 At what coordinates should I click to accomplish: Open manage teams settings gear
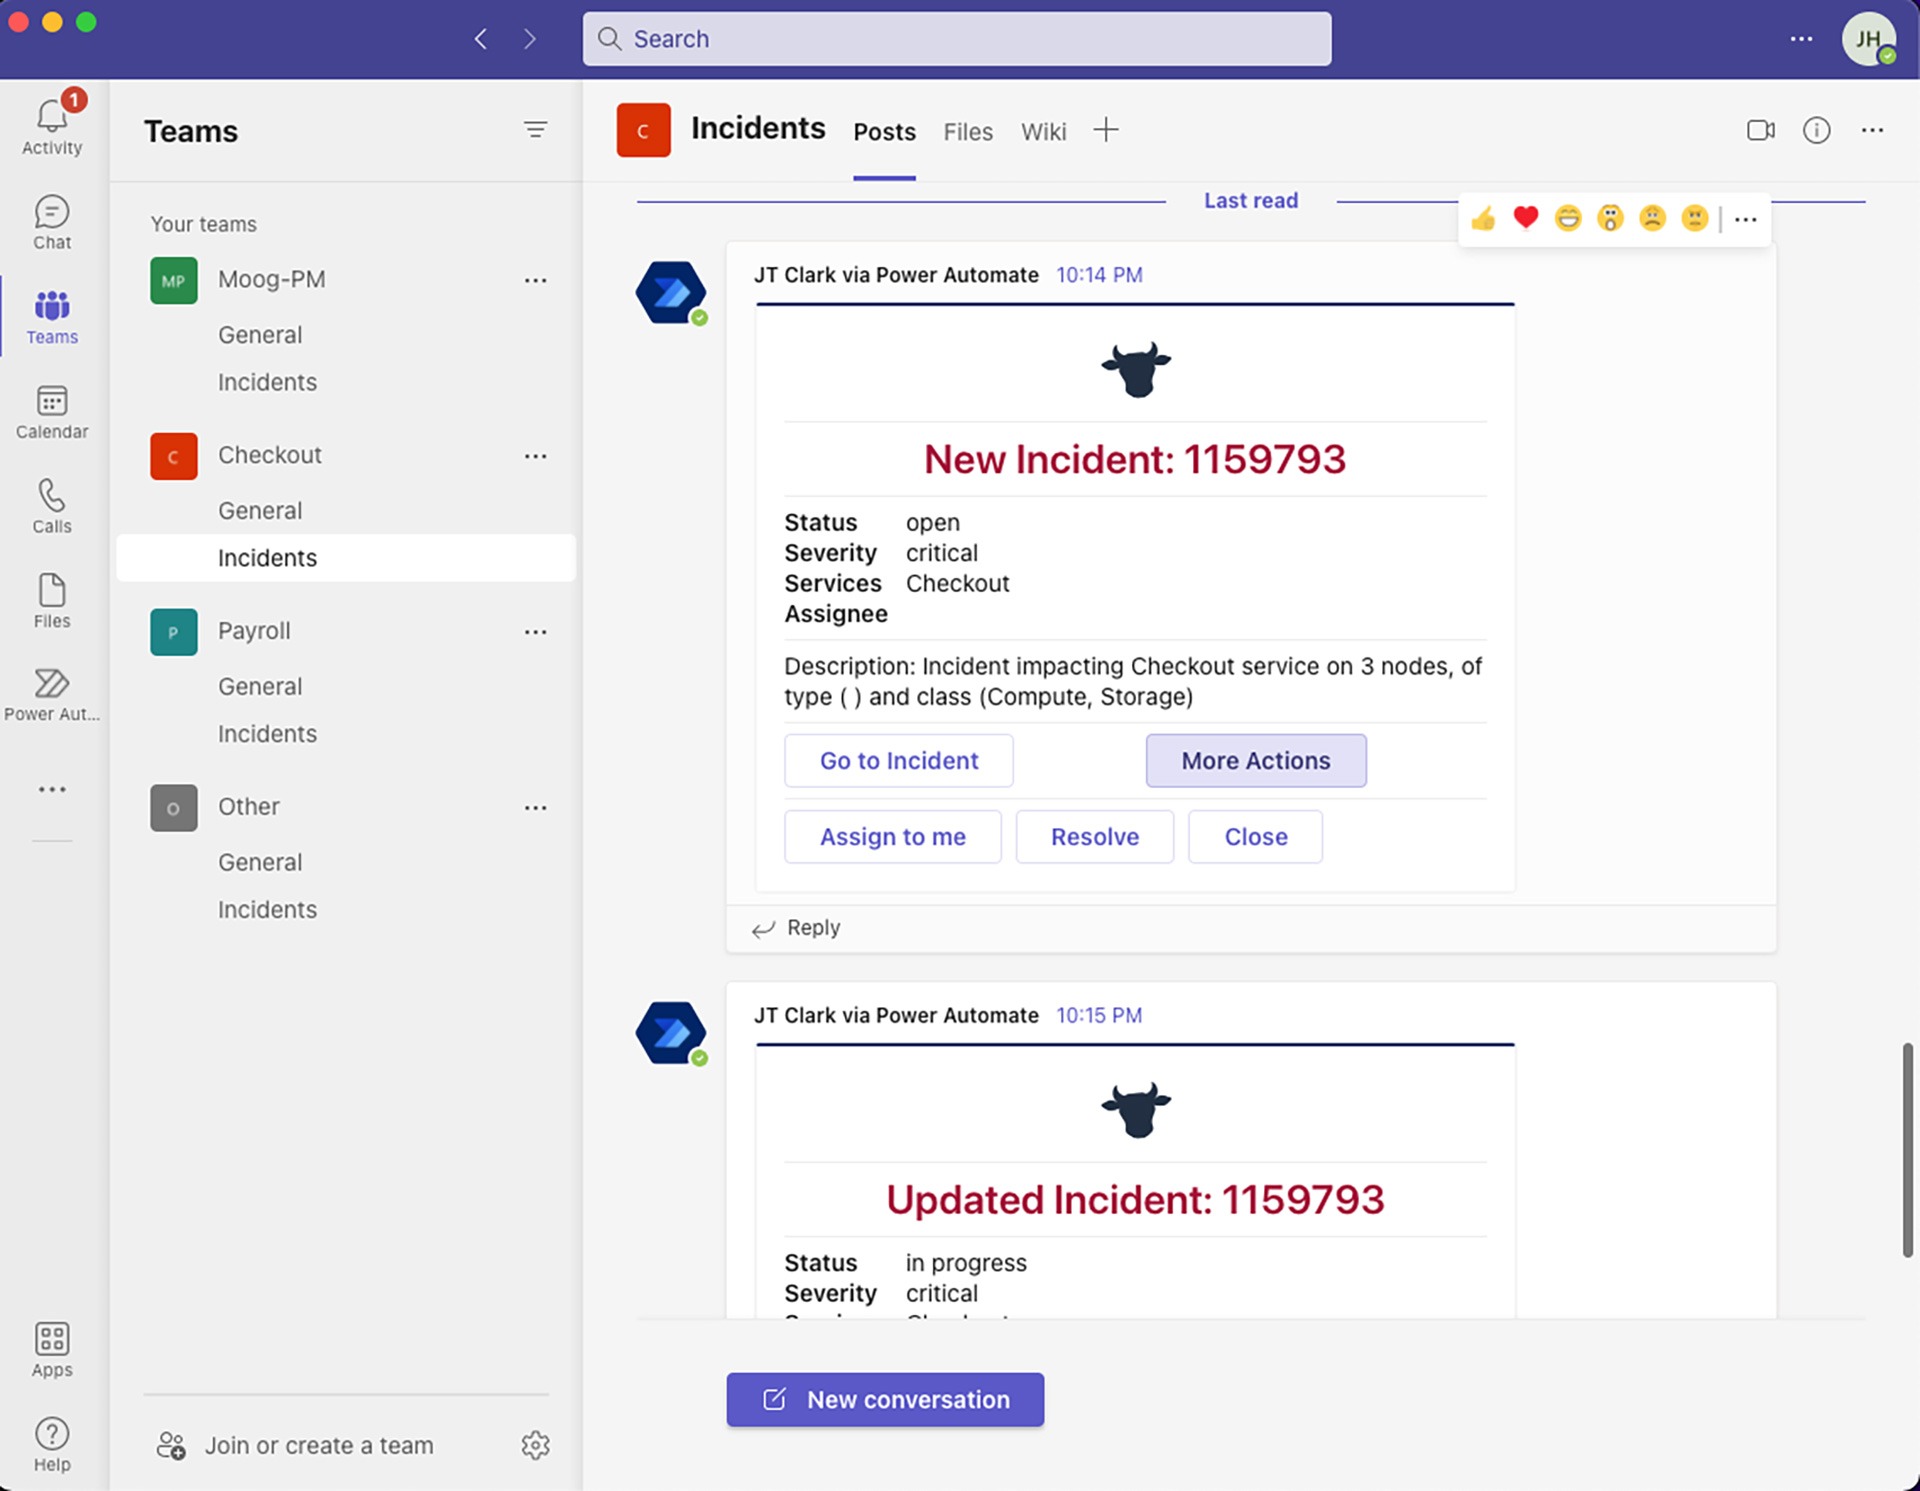coord(535,1445)
